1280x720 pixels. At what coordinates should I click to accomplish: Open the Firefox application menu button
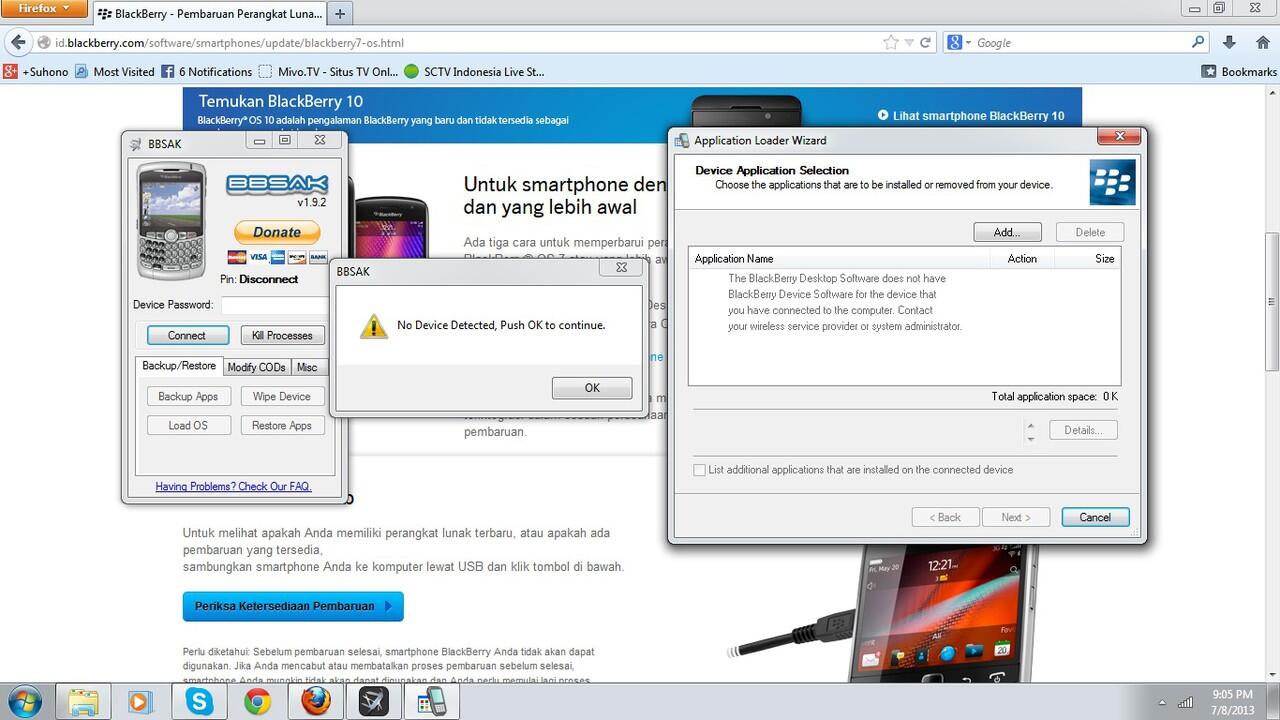click(45, 9)
